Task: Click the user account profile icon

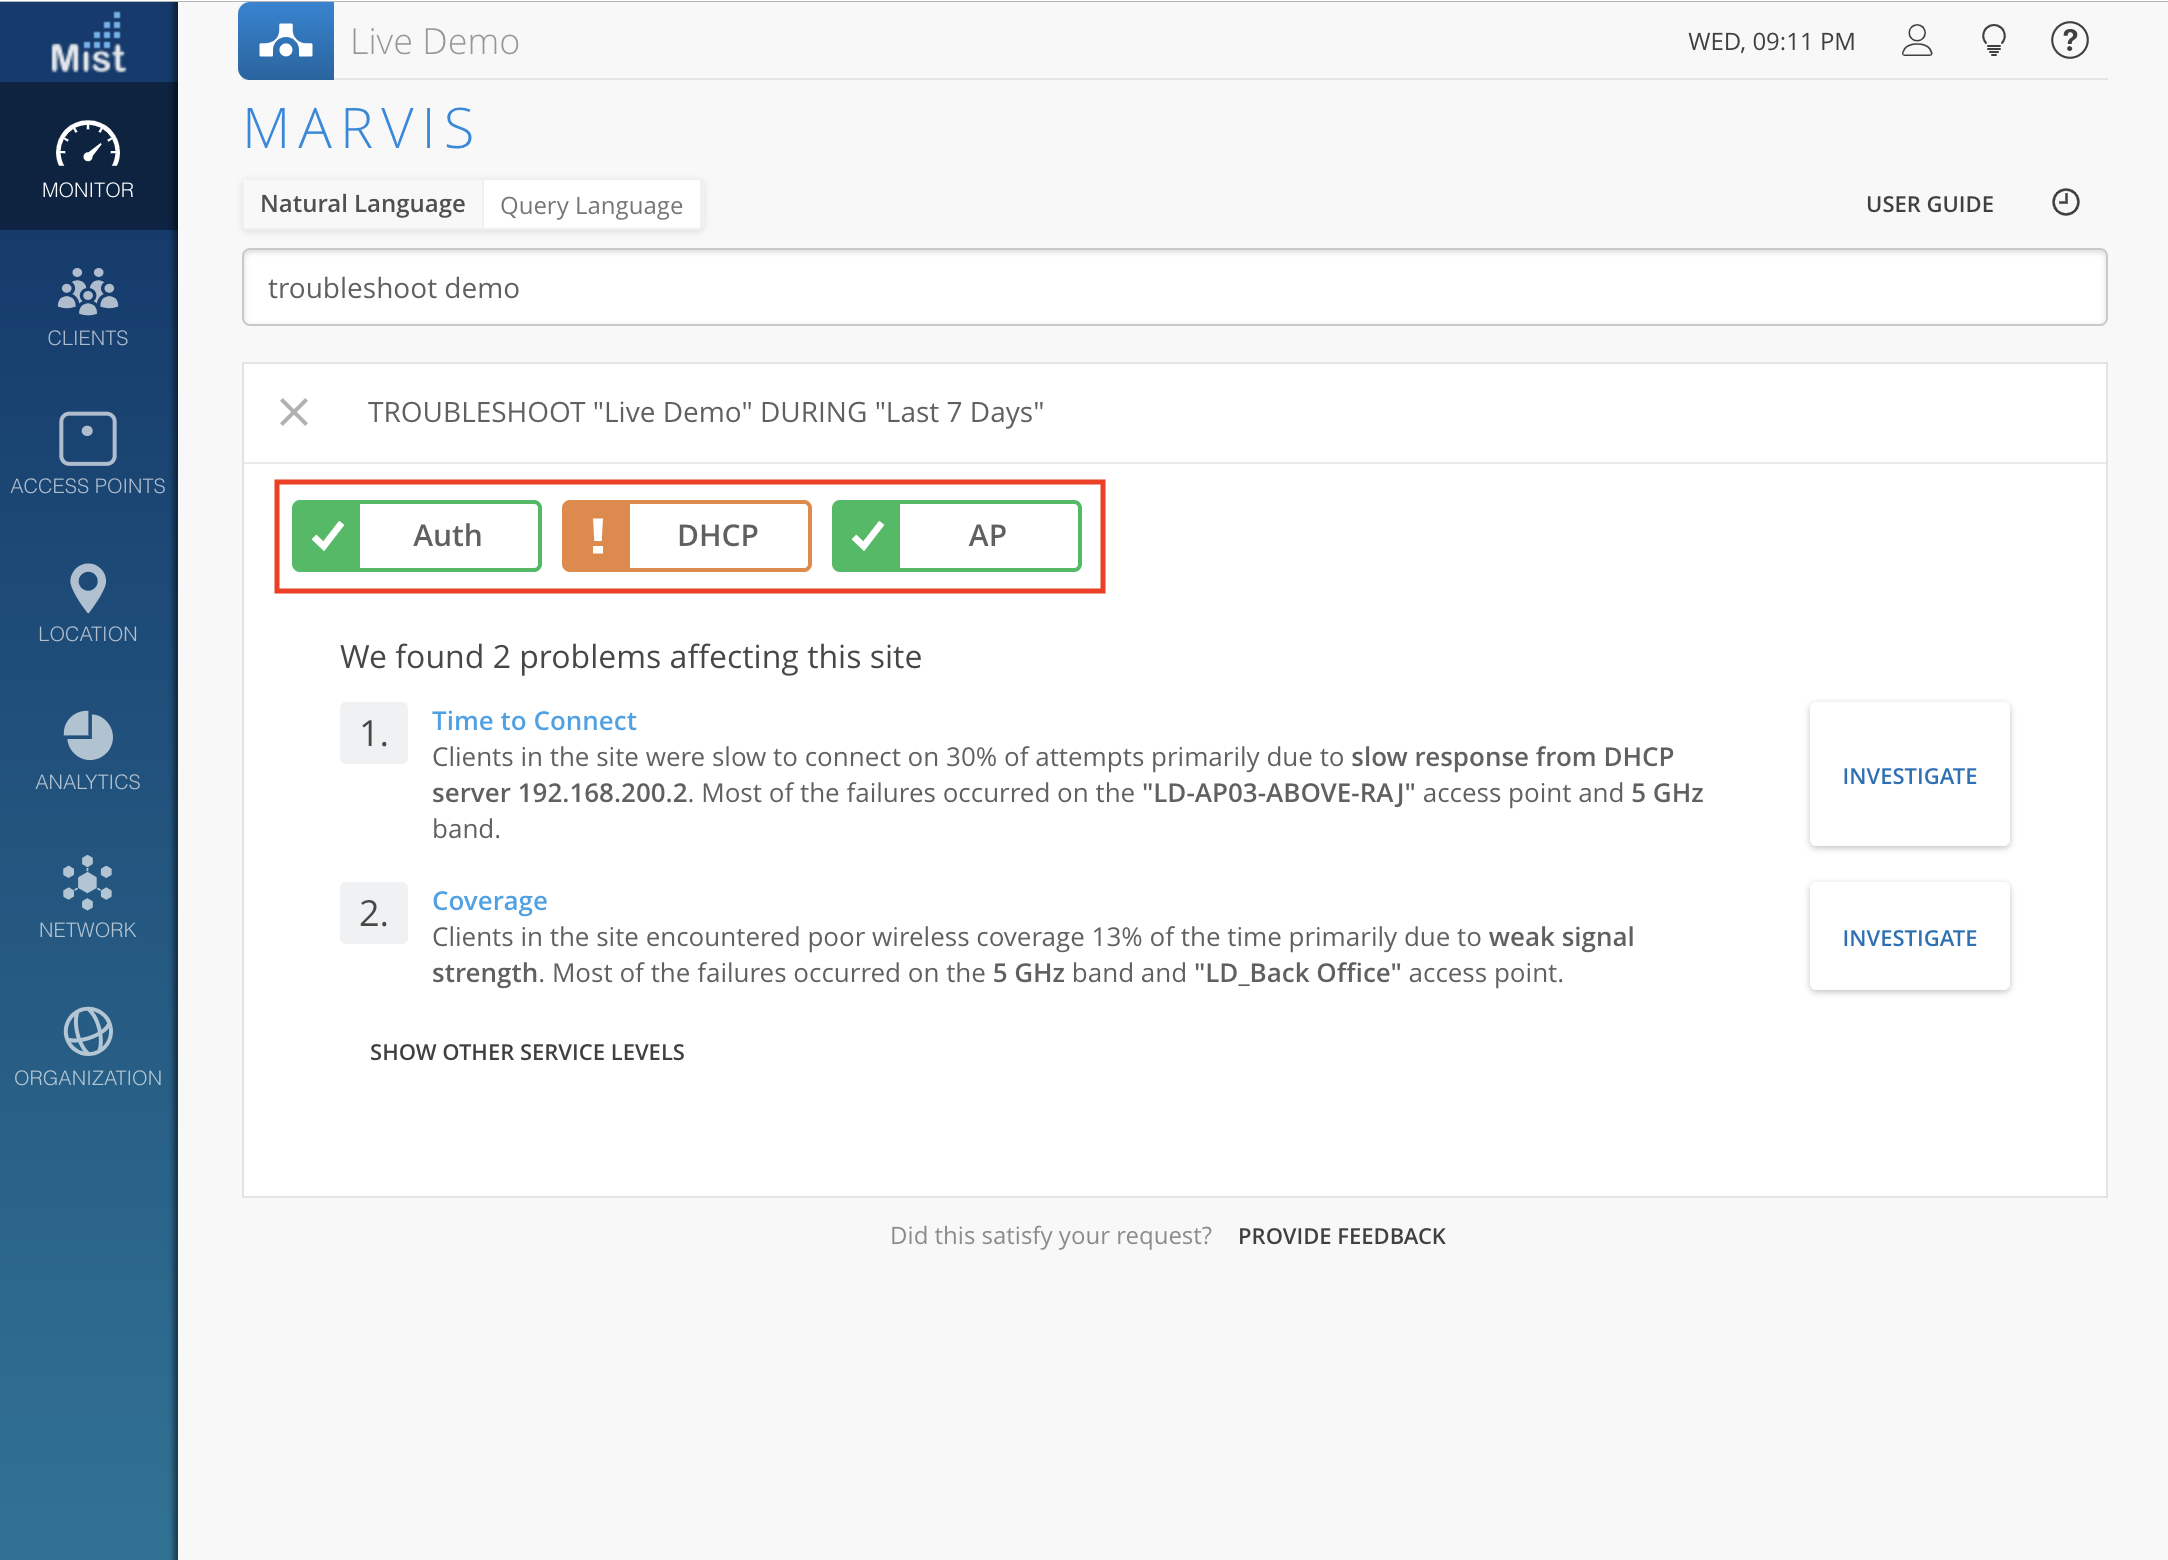Action: click(1916, 41)
